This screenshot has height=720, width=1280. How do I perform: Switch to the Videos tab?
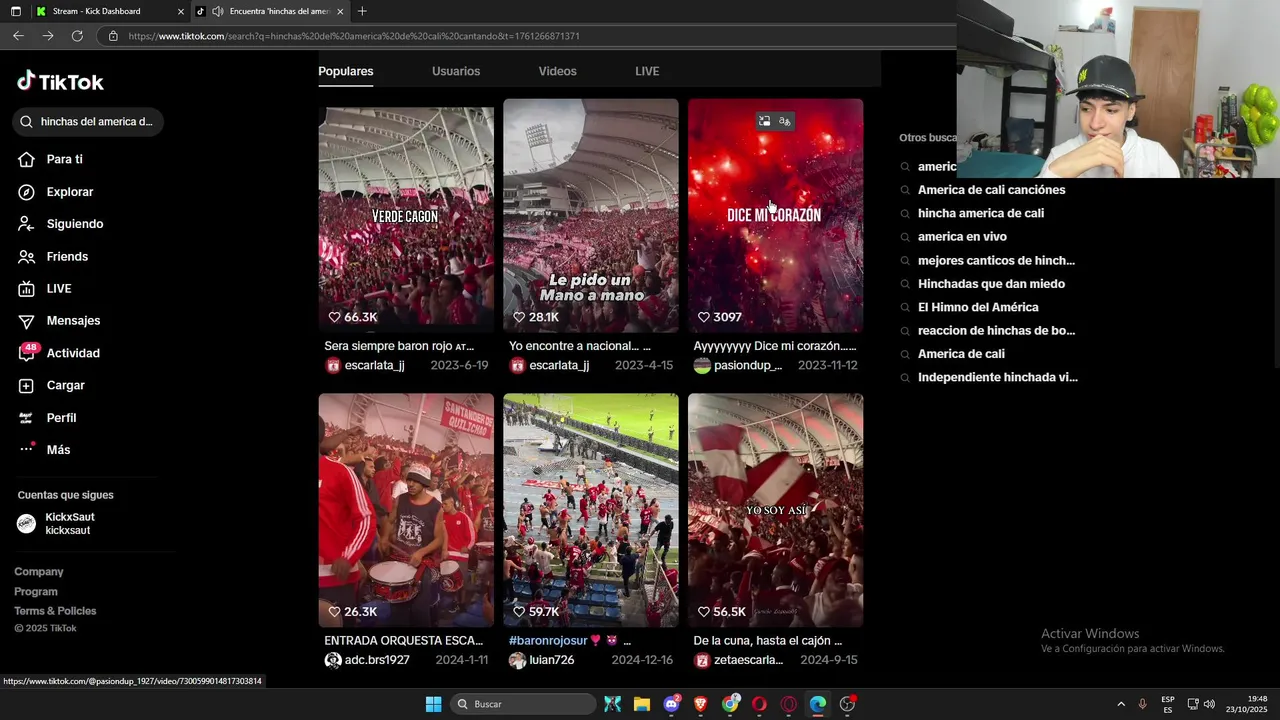(x=557, y=71)
